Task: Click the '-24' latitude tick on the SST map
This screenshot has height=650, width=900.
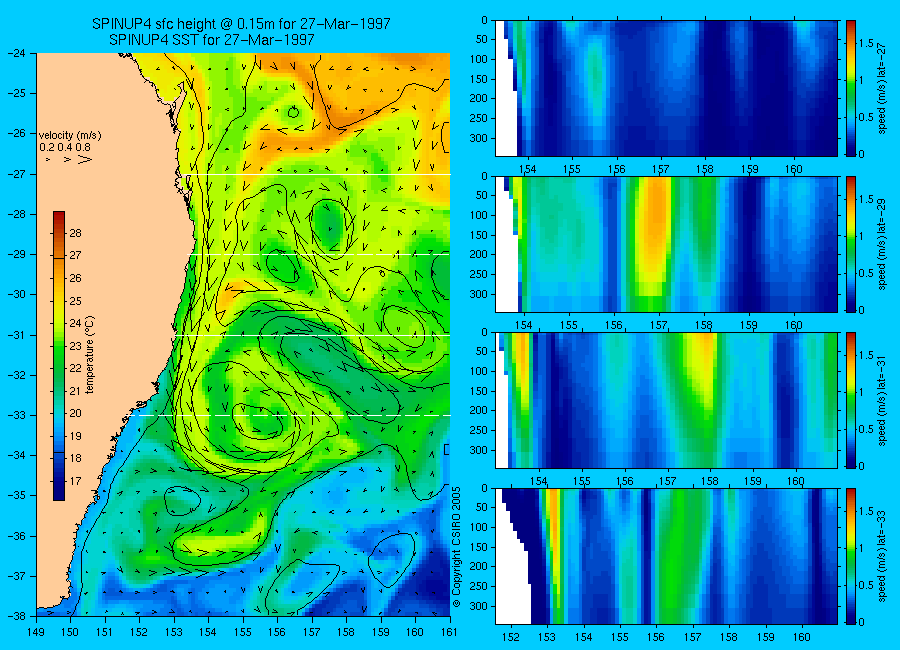Action: pos(18,53)
